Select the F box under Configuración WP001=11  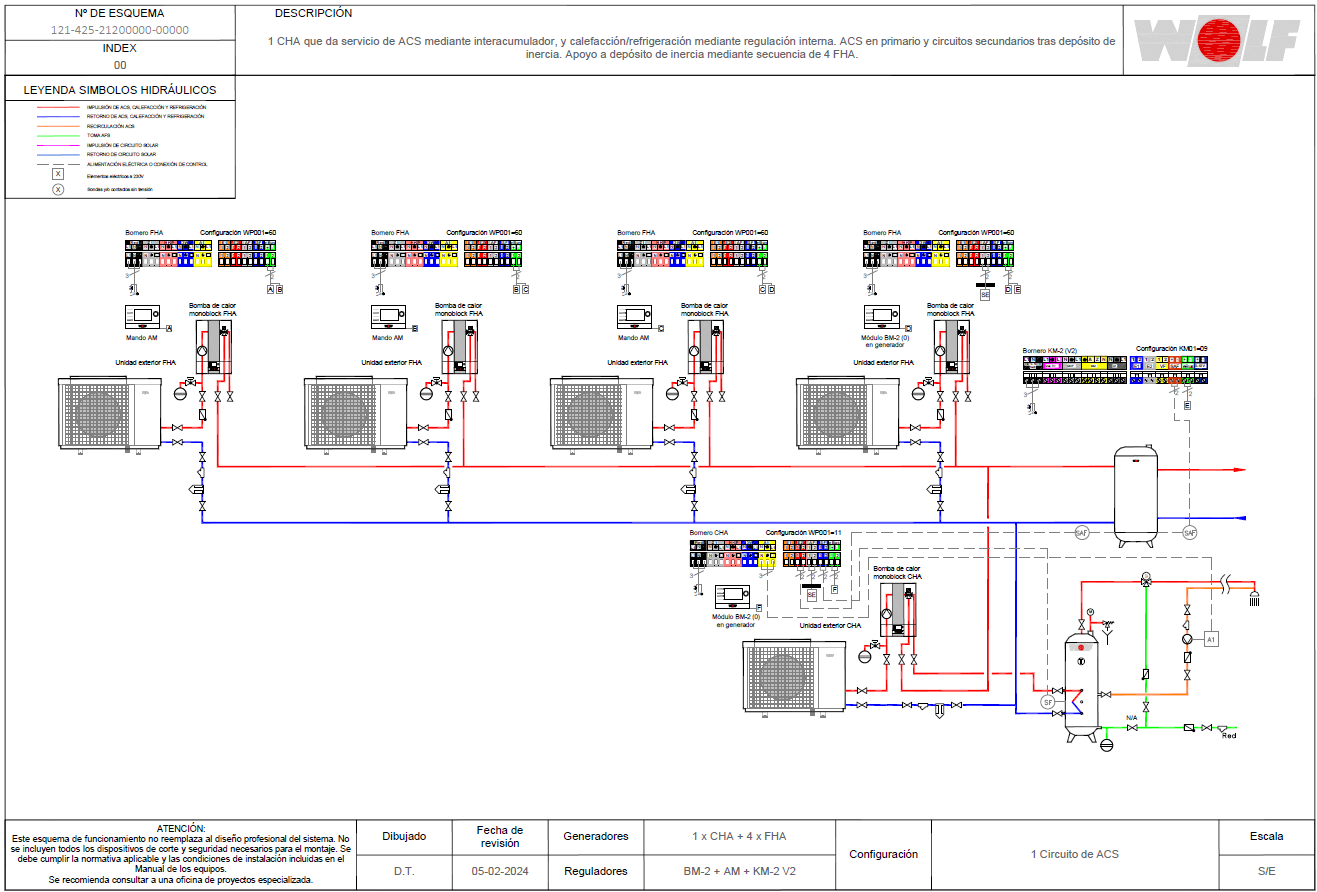(834, 591)
